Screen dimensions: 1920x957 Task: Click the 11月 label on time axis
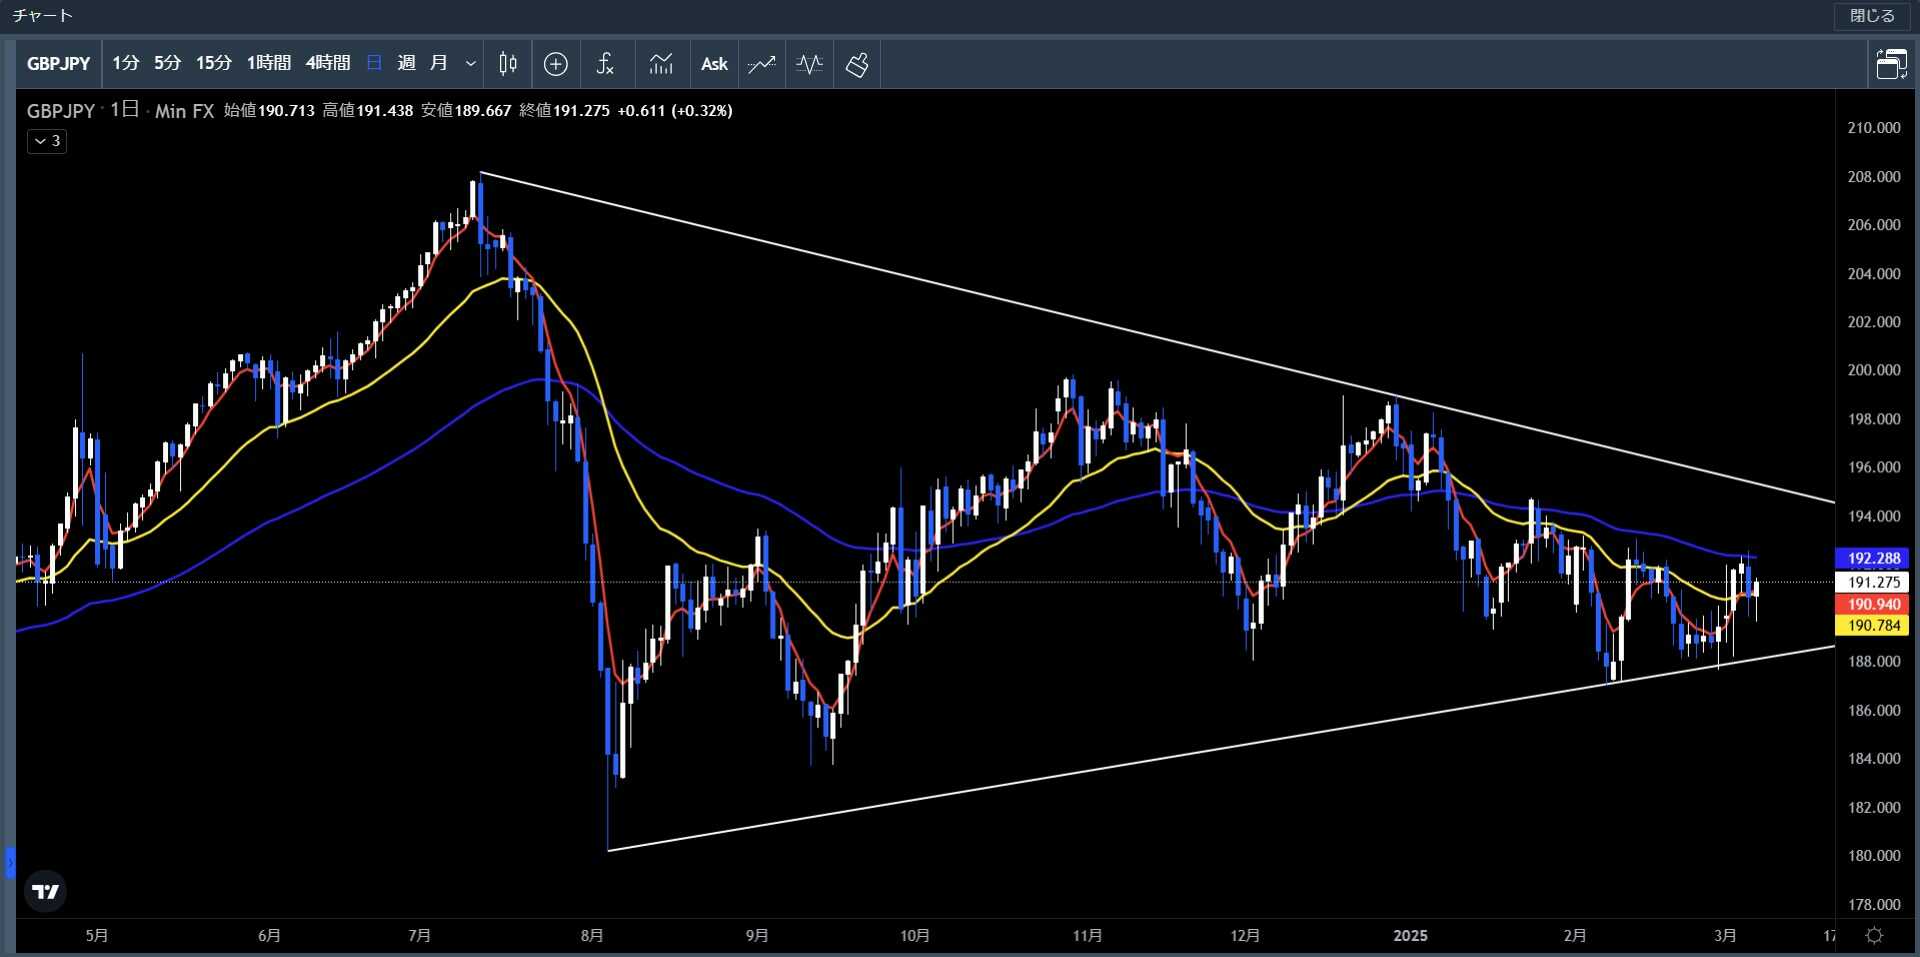[x=1087, y=936]
